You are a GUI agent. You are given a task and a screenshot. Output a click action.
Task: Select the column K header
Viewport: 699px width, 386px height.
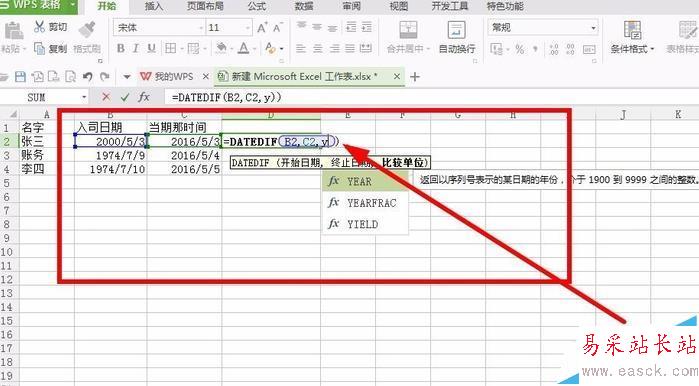[678, 115]
